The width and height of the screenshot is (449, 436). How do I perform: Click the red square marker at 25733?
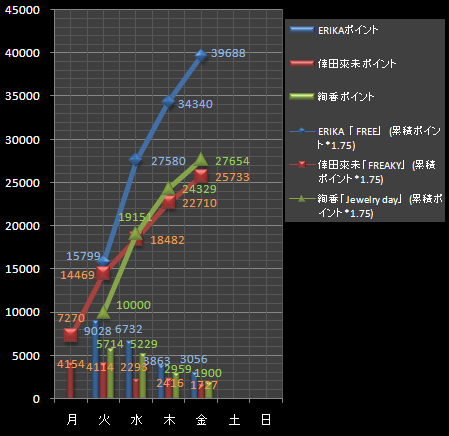click(201, 176)
